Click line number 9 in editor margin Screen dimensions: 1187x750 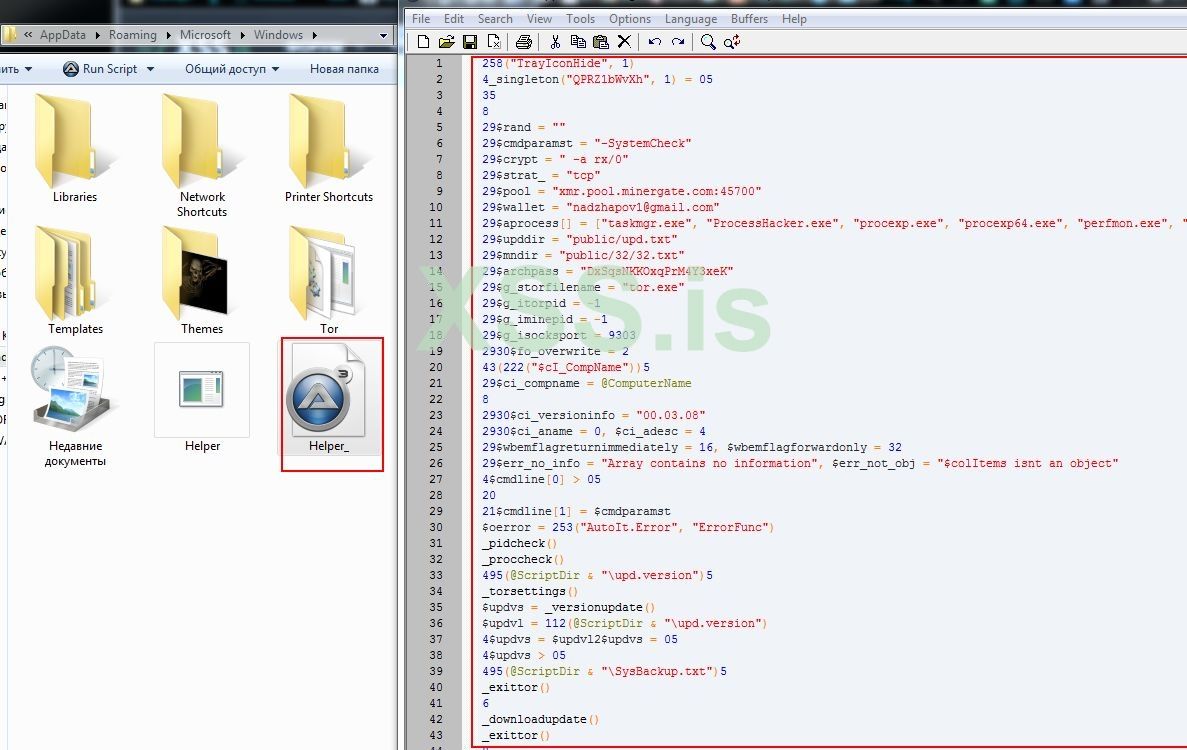pos(439,191)
